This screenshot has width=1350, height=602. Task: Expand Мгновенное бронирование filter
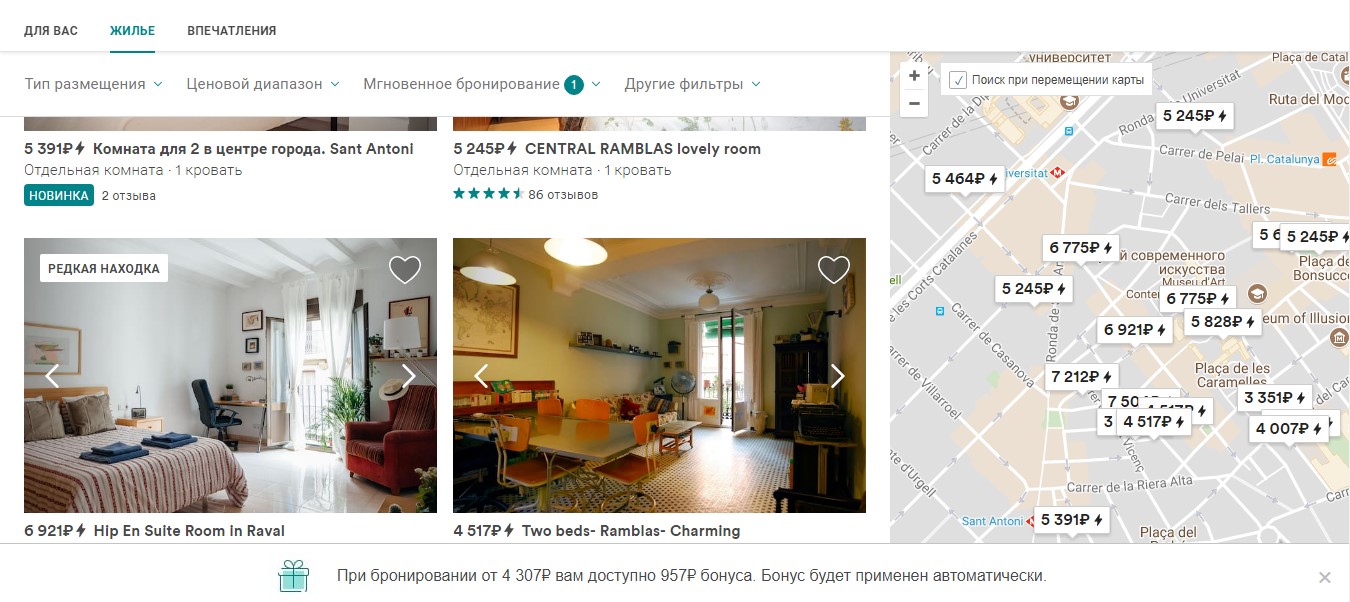482,84
